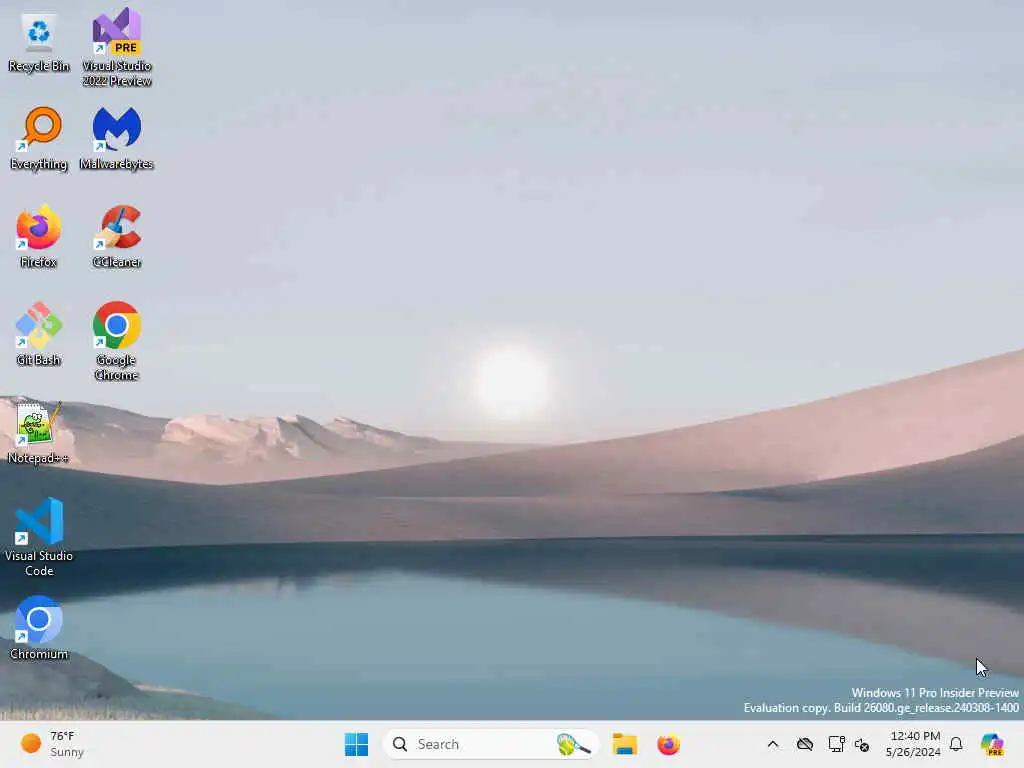Select the Firefox desktop shortcut
Screen dimensions: 1024x768
39,237
